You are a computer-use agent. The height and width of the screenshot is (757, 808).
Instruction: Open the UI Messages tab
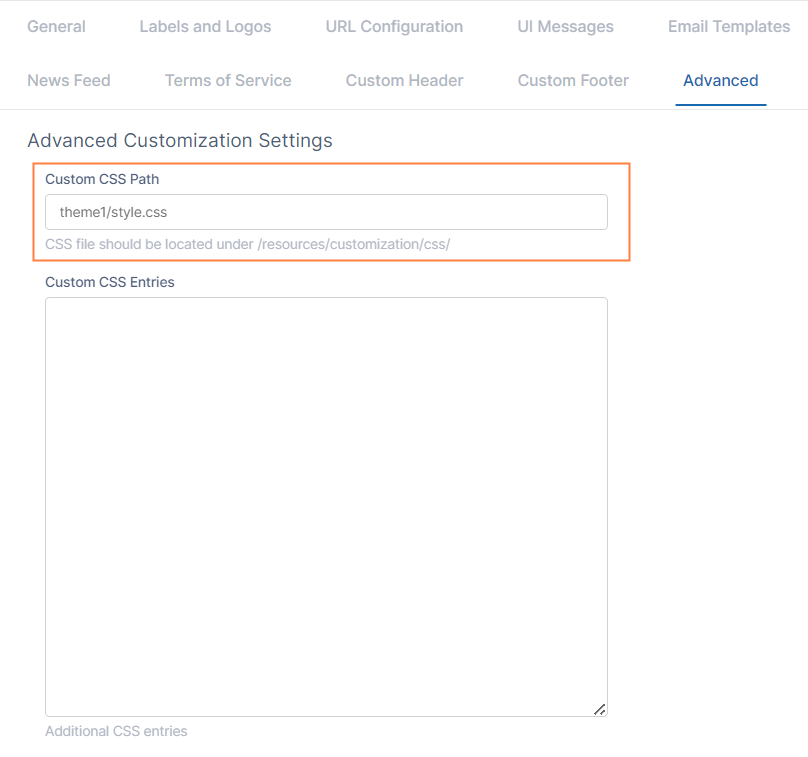coord(564,26)
